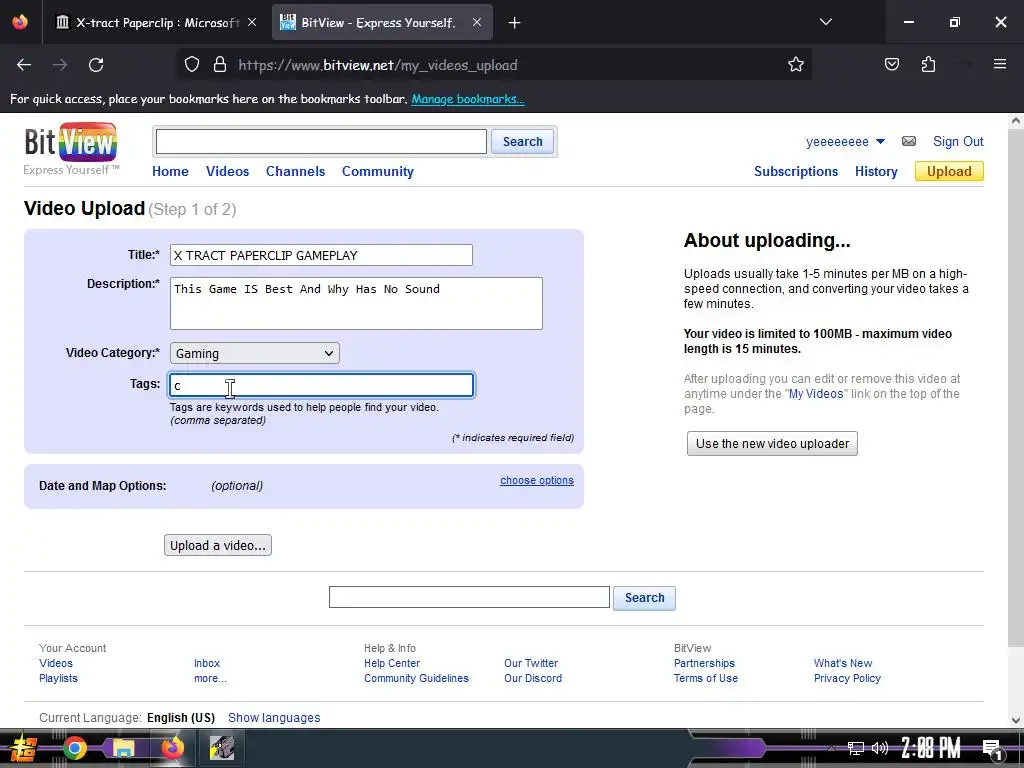The height and width of the screenshot is (768, 1024).
Task: Click the browser address bar URL
Action: tap(377, 65)
